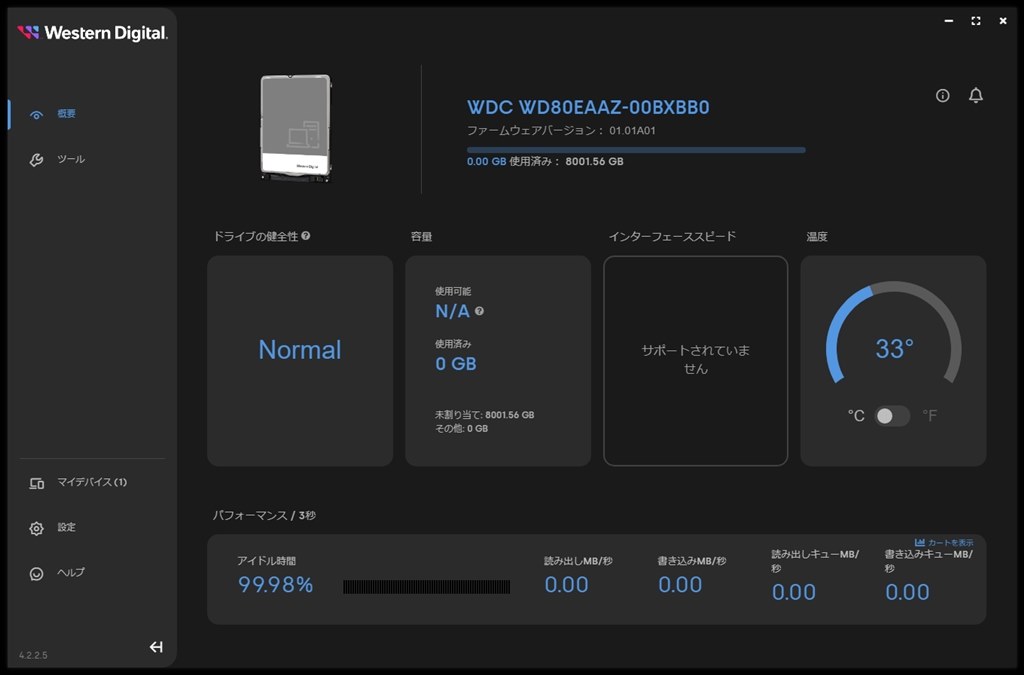Collapse the sidebar with the arrow button
The height and width of the screenshot is (675, 1024).
(x=156, y=646)
